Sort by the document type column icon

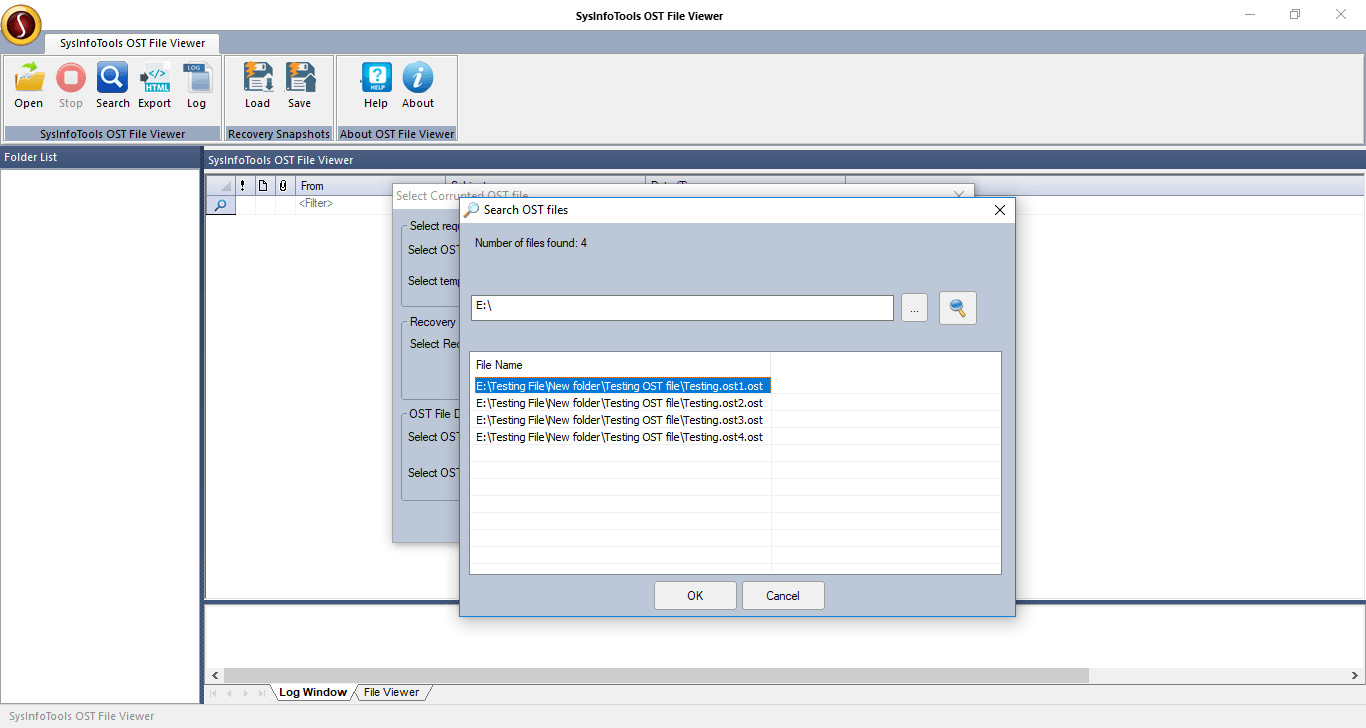click(263, 186)
